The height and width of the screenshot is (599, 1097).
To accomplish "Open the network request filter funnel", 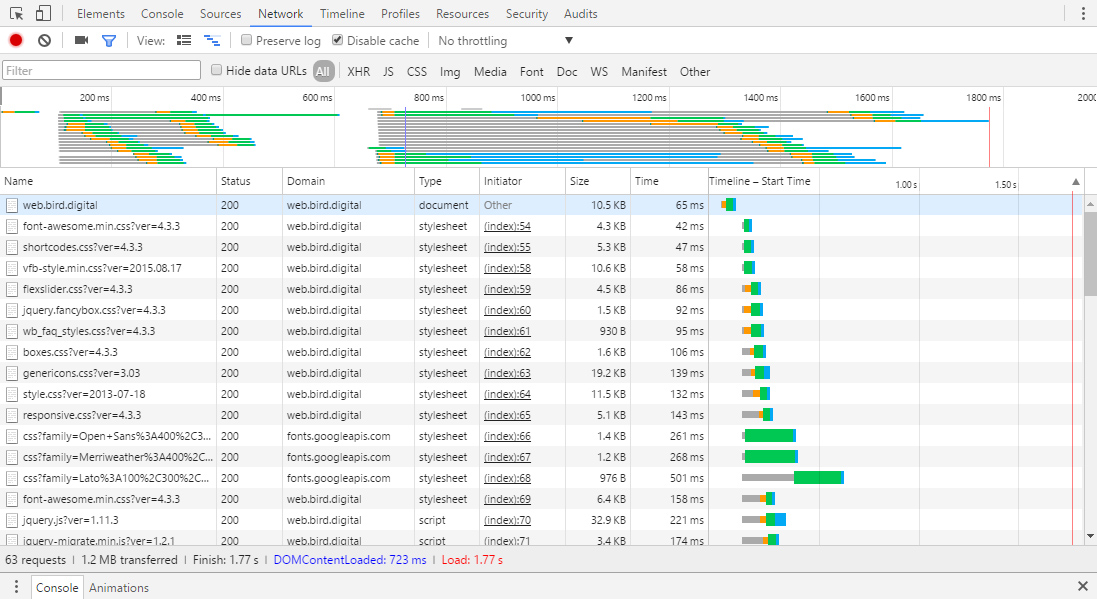I will click(109, 40).
